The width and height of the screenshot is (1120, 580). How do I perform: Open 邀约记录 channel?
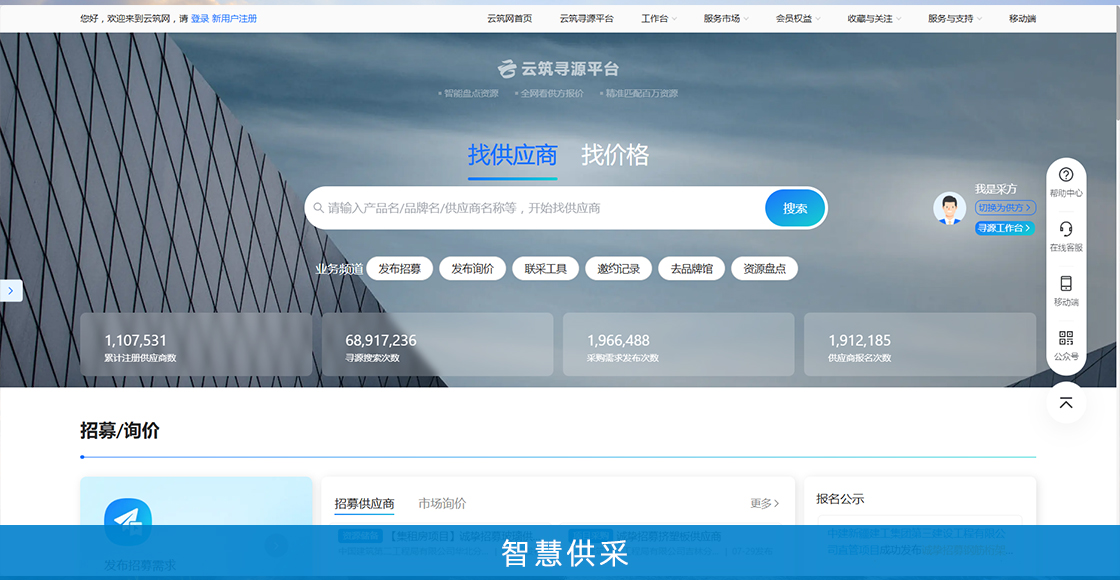point(619,269)
